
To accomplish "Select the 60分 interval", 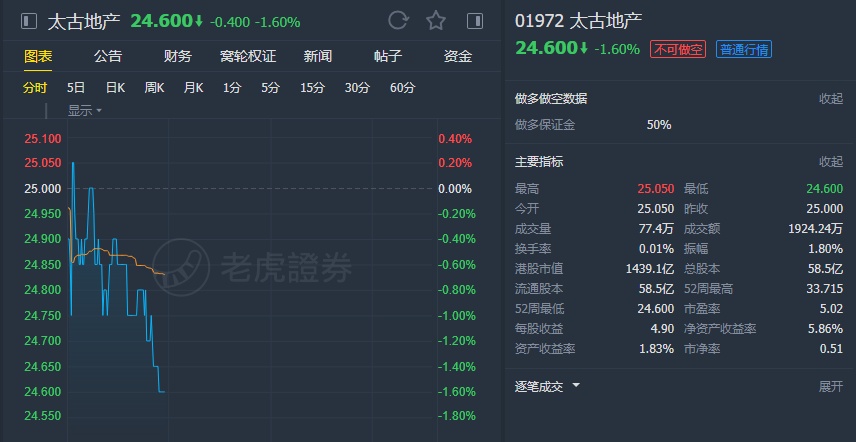I will click(x=402, y=88).
